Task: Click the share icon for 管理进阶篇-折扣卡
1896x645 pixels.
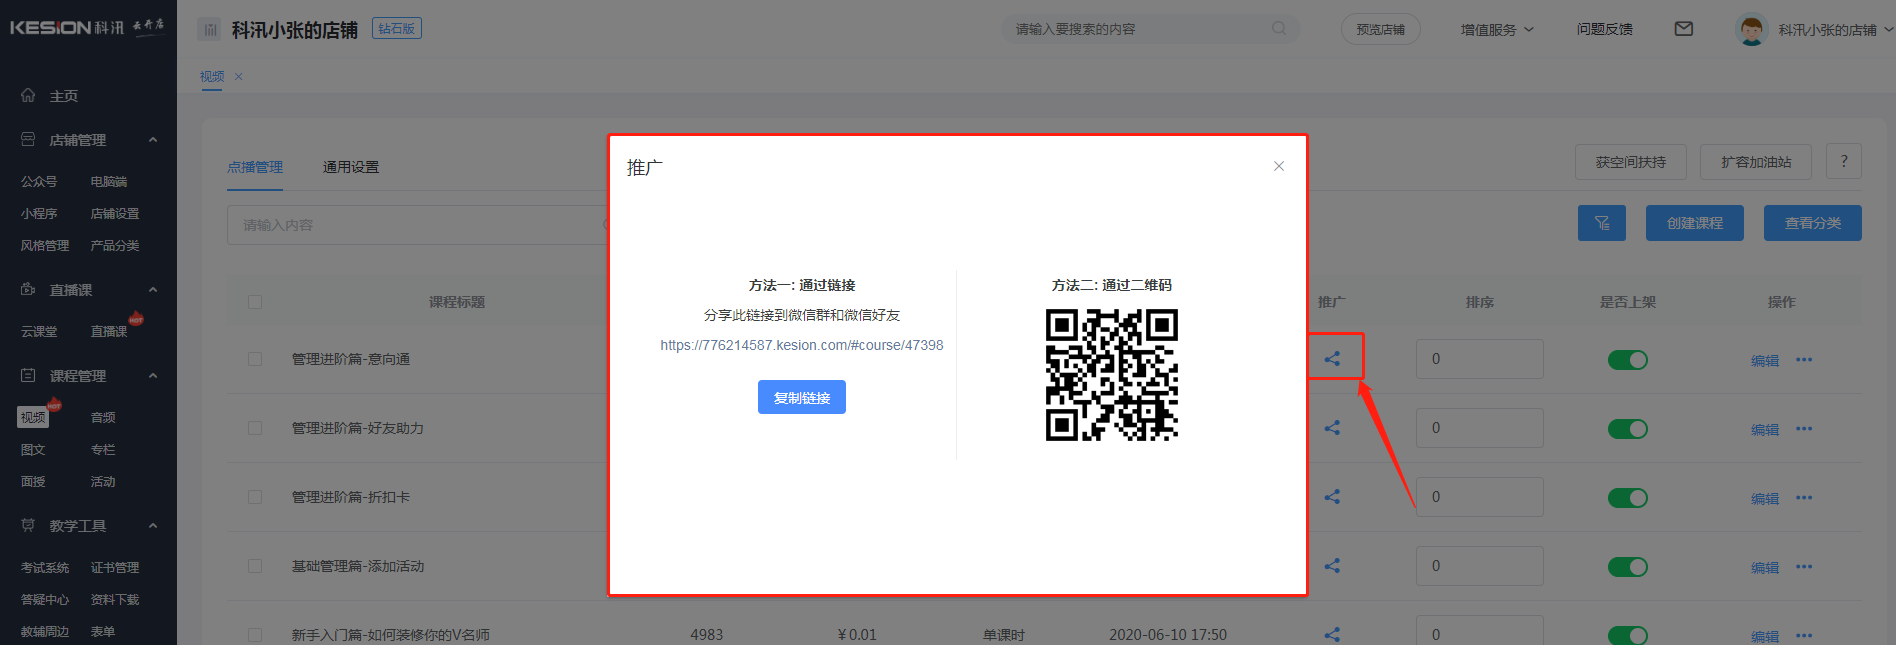Action: pos(1332,497)
